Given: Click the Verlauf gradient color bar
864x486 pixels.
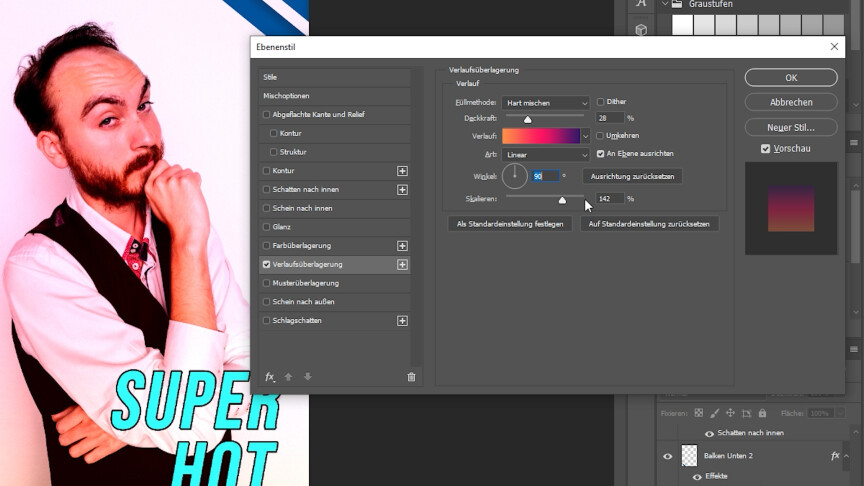Looking at the screenshot, I should (540, 136).
